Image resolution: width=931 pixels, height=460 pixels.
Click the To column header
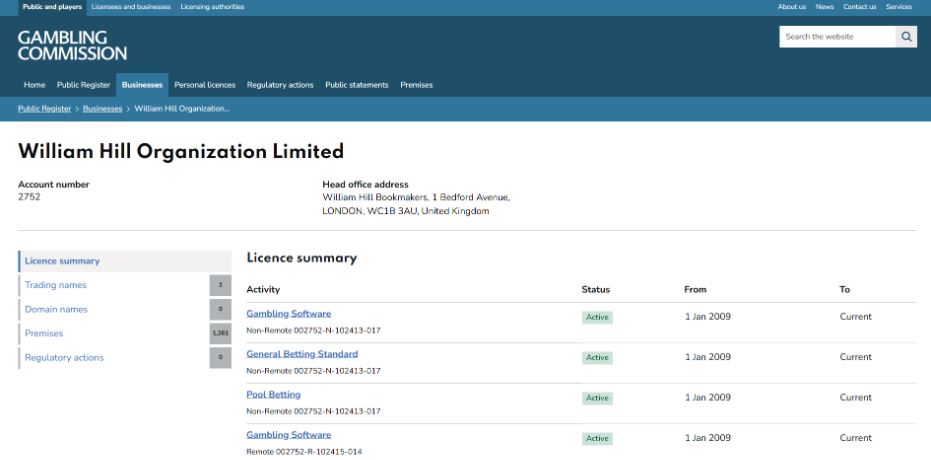(x=844, y=290)
